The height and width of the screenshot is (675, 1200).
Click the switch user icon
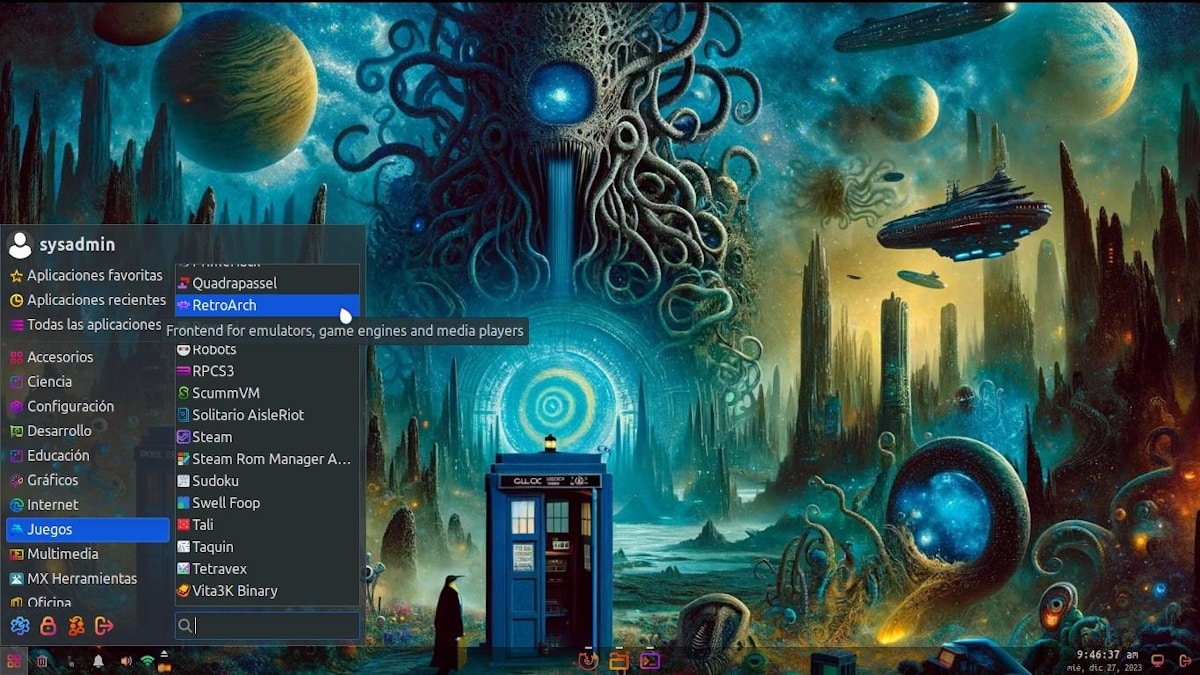point(74,625)
